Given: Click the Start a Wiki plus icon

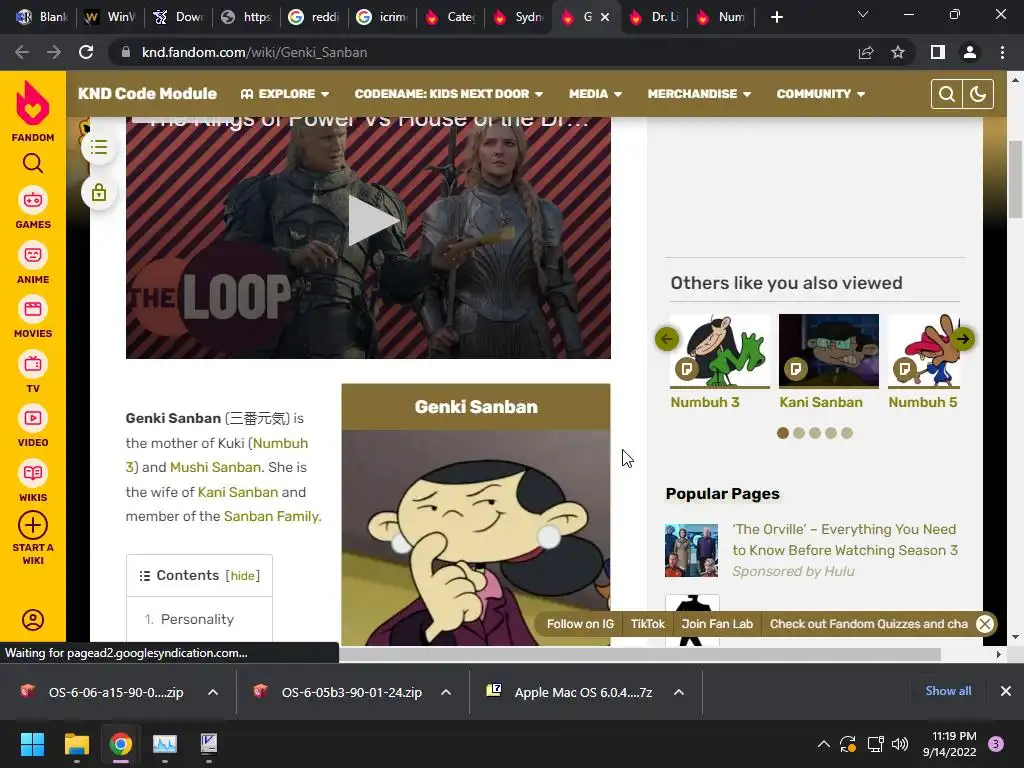Looking at the screenshot, I should (33, 525).
